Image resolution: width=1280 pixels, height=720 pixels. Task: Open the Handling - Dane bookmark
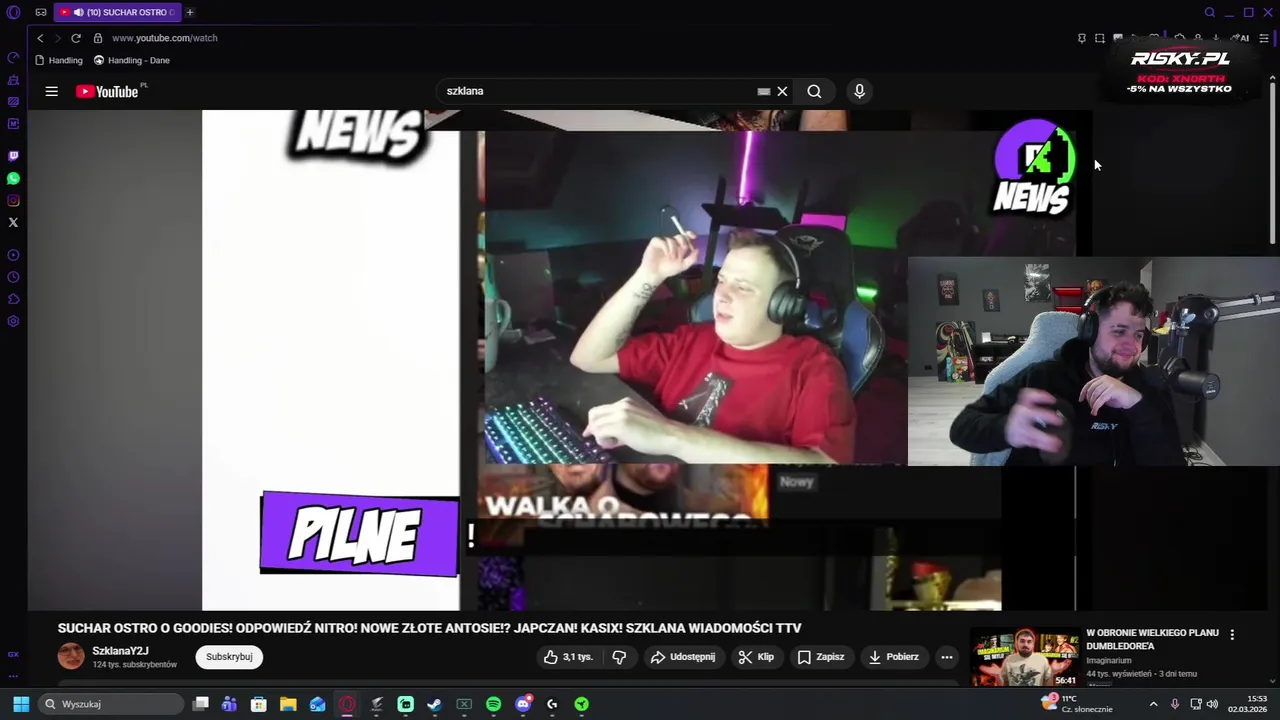[x=132, y=60]
